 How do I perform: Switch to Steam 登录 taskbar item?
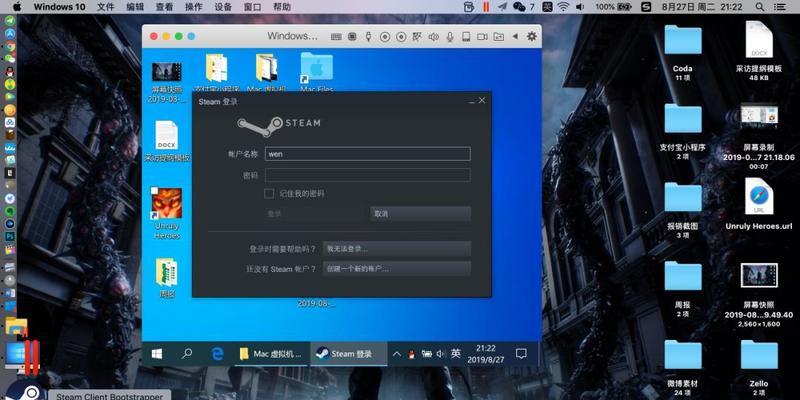348,354
